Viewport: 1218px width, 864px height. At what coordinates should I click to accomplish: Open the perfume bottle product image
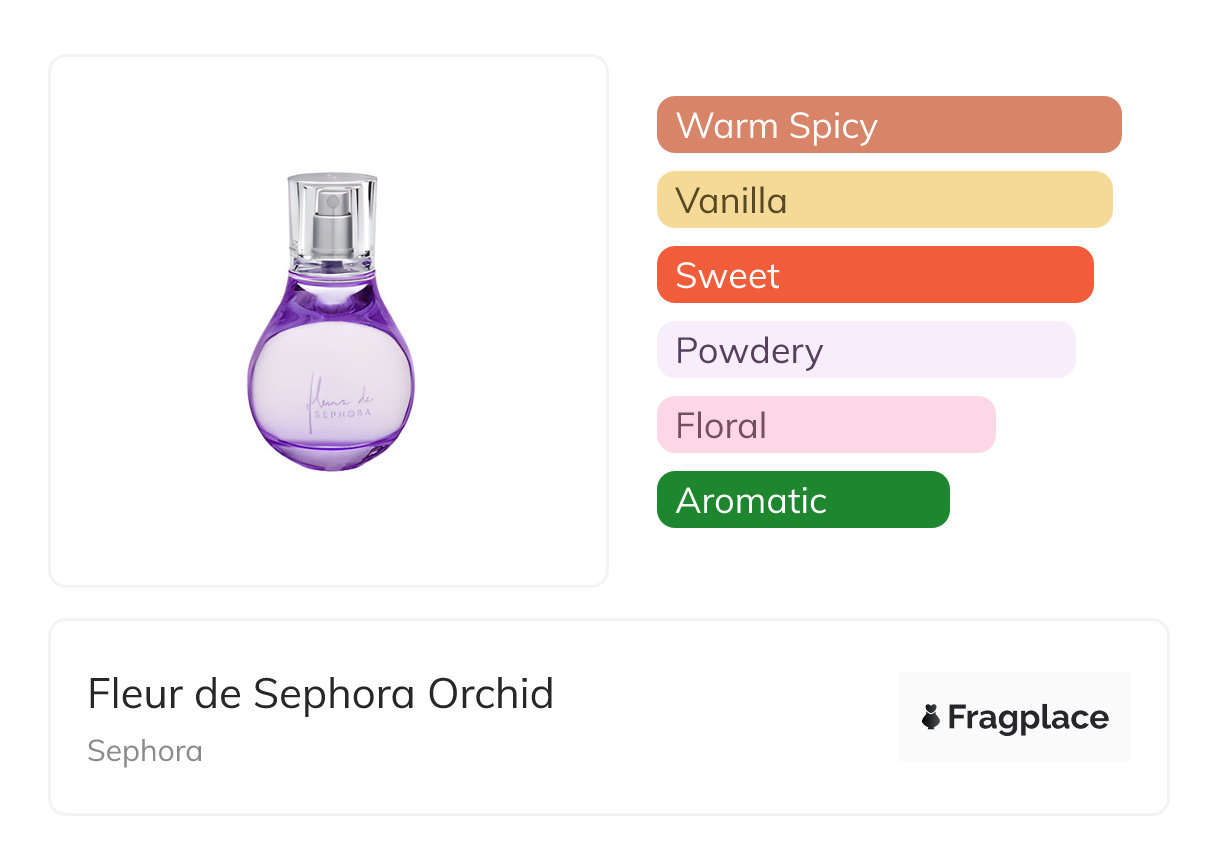(x=329, y=320)
